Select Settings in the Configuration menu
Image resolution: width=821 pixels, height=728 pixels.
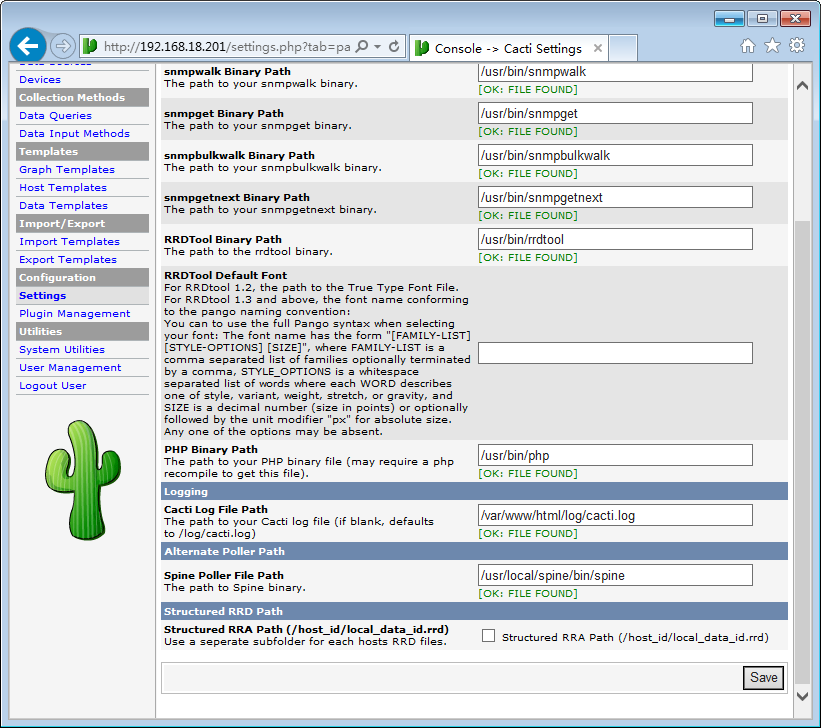click(x=42, y=296)
